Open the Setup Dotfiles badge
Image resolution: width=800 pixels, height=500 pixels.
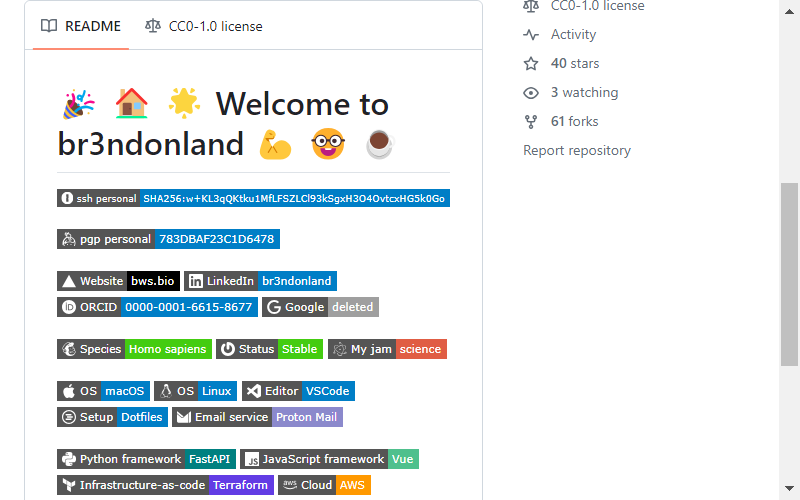[112, 417]
